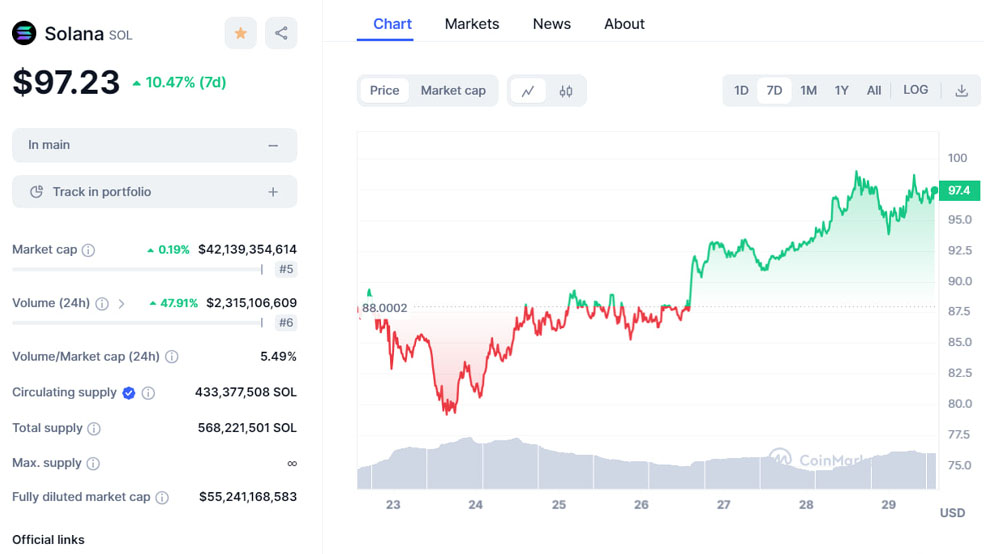Click the verified badge beside Circulating supply
Screen dimensions: 984x554
129,393
